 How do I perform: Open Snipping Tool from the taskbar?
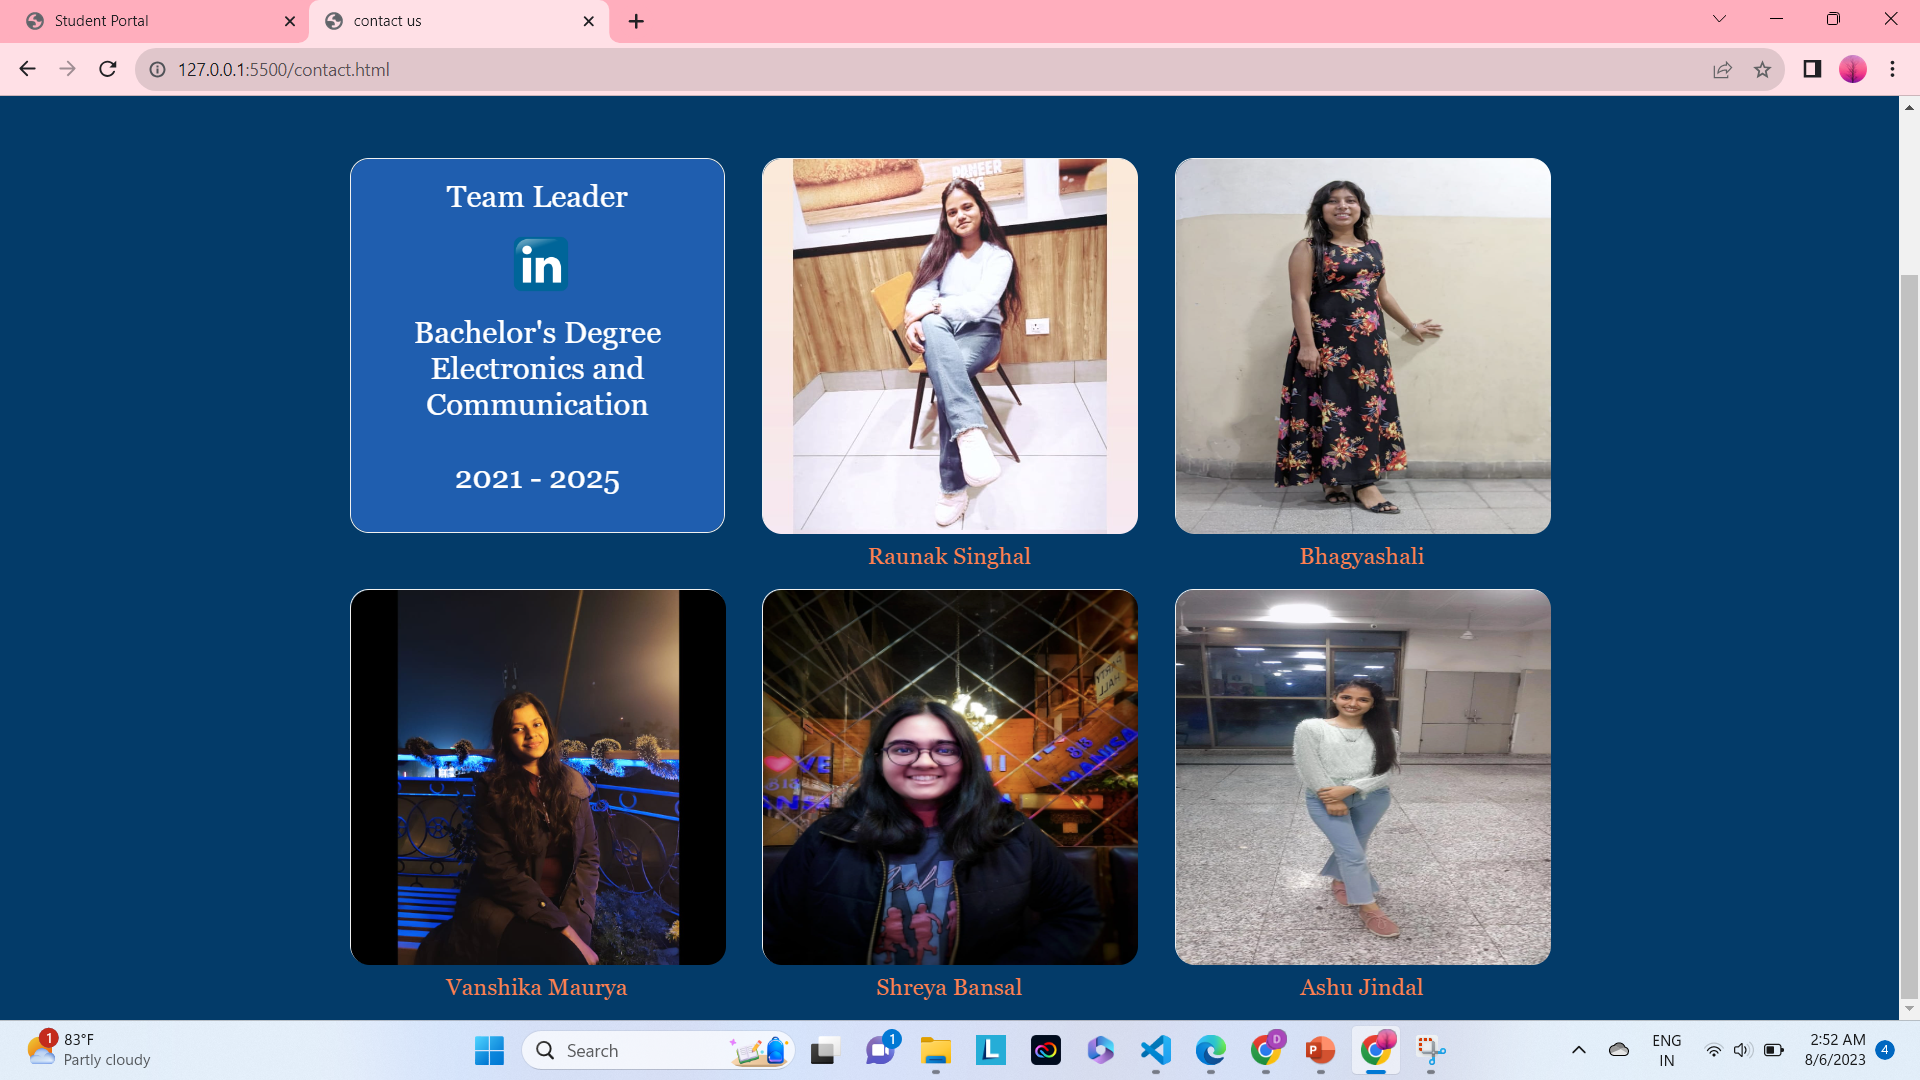pos(1432,1050)
